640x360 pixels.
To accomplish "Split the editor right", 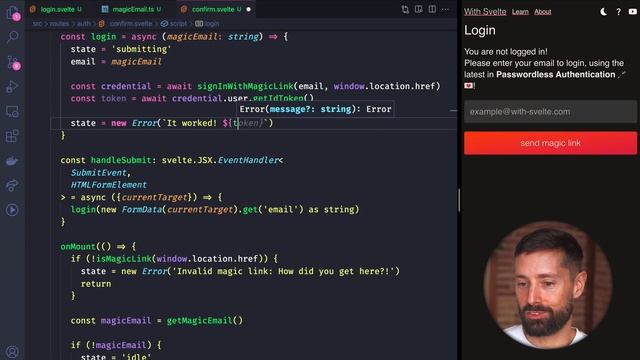I will click(x=432, y=9).
